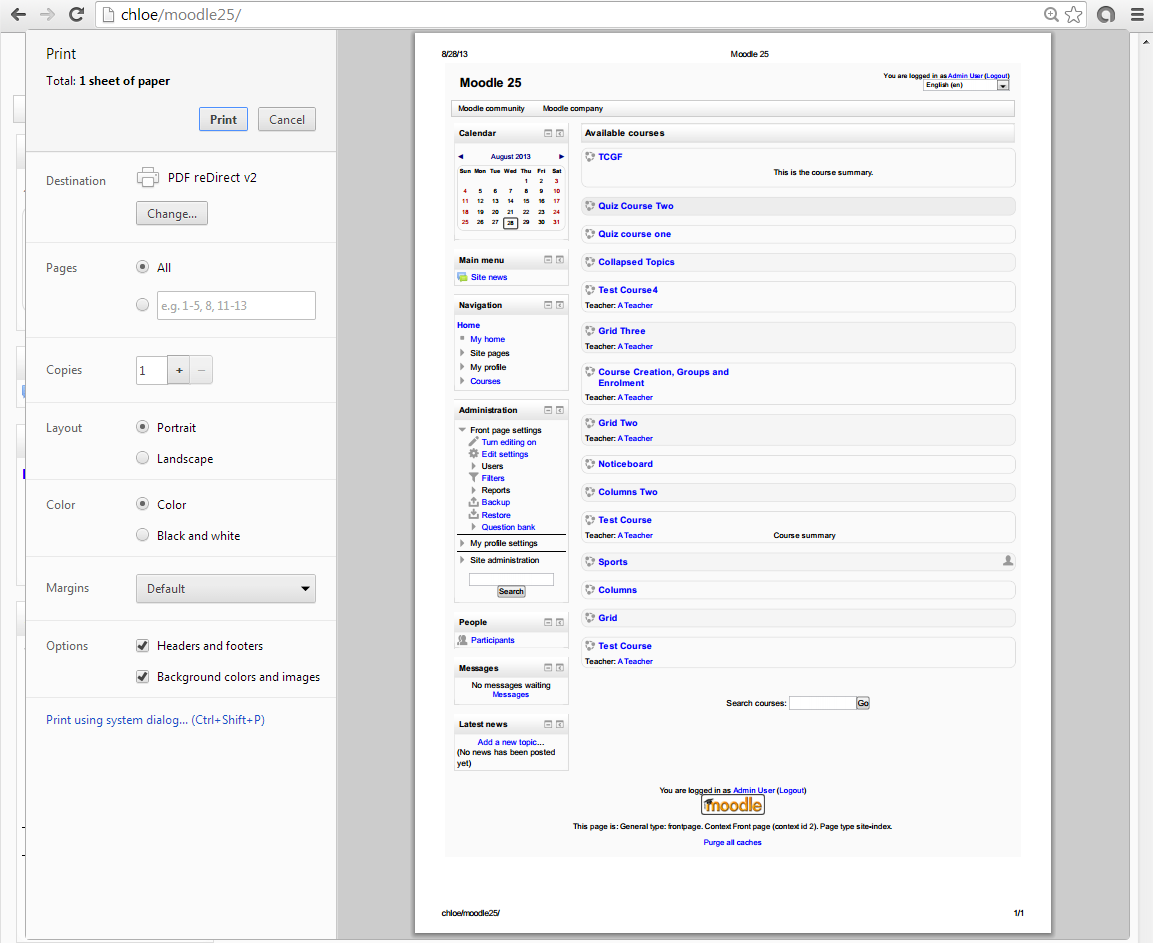The width and height of the screenshot is (1153, 943).
Task: Expand Site pages in Navigation
Action: 462,353
